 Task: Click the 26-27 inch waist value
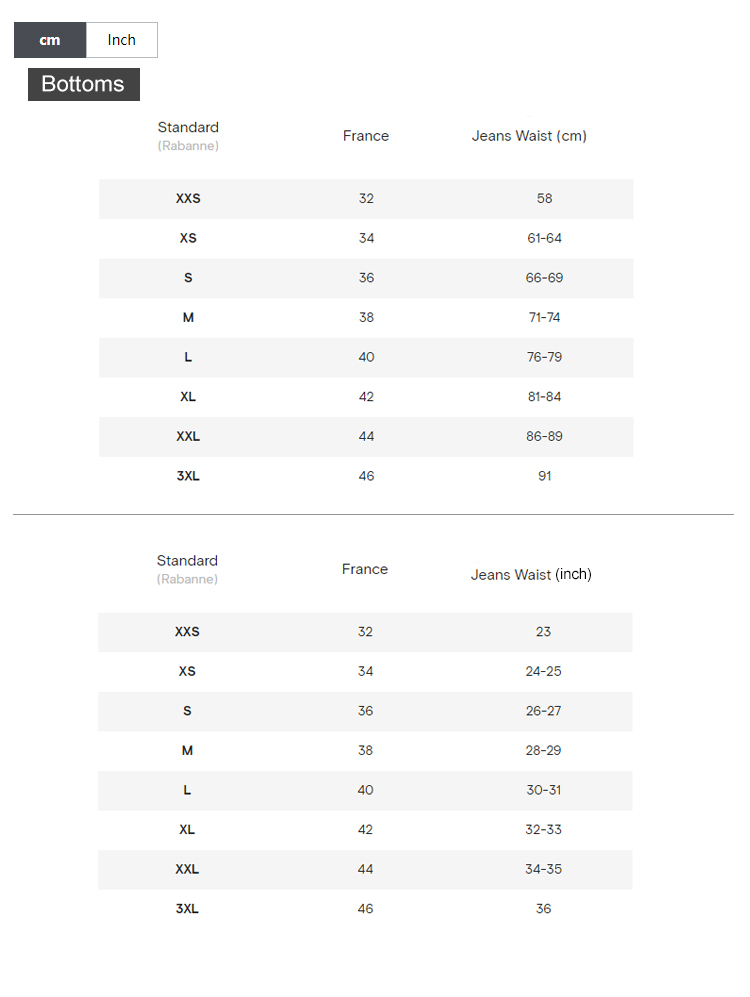(543, 711)
